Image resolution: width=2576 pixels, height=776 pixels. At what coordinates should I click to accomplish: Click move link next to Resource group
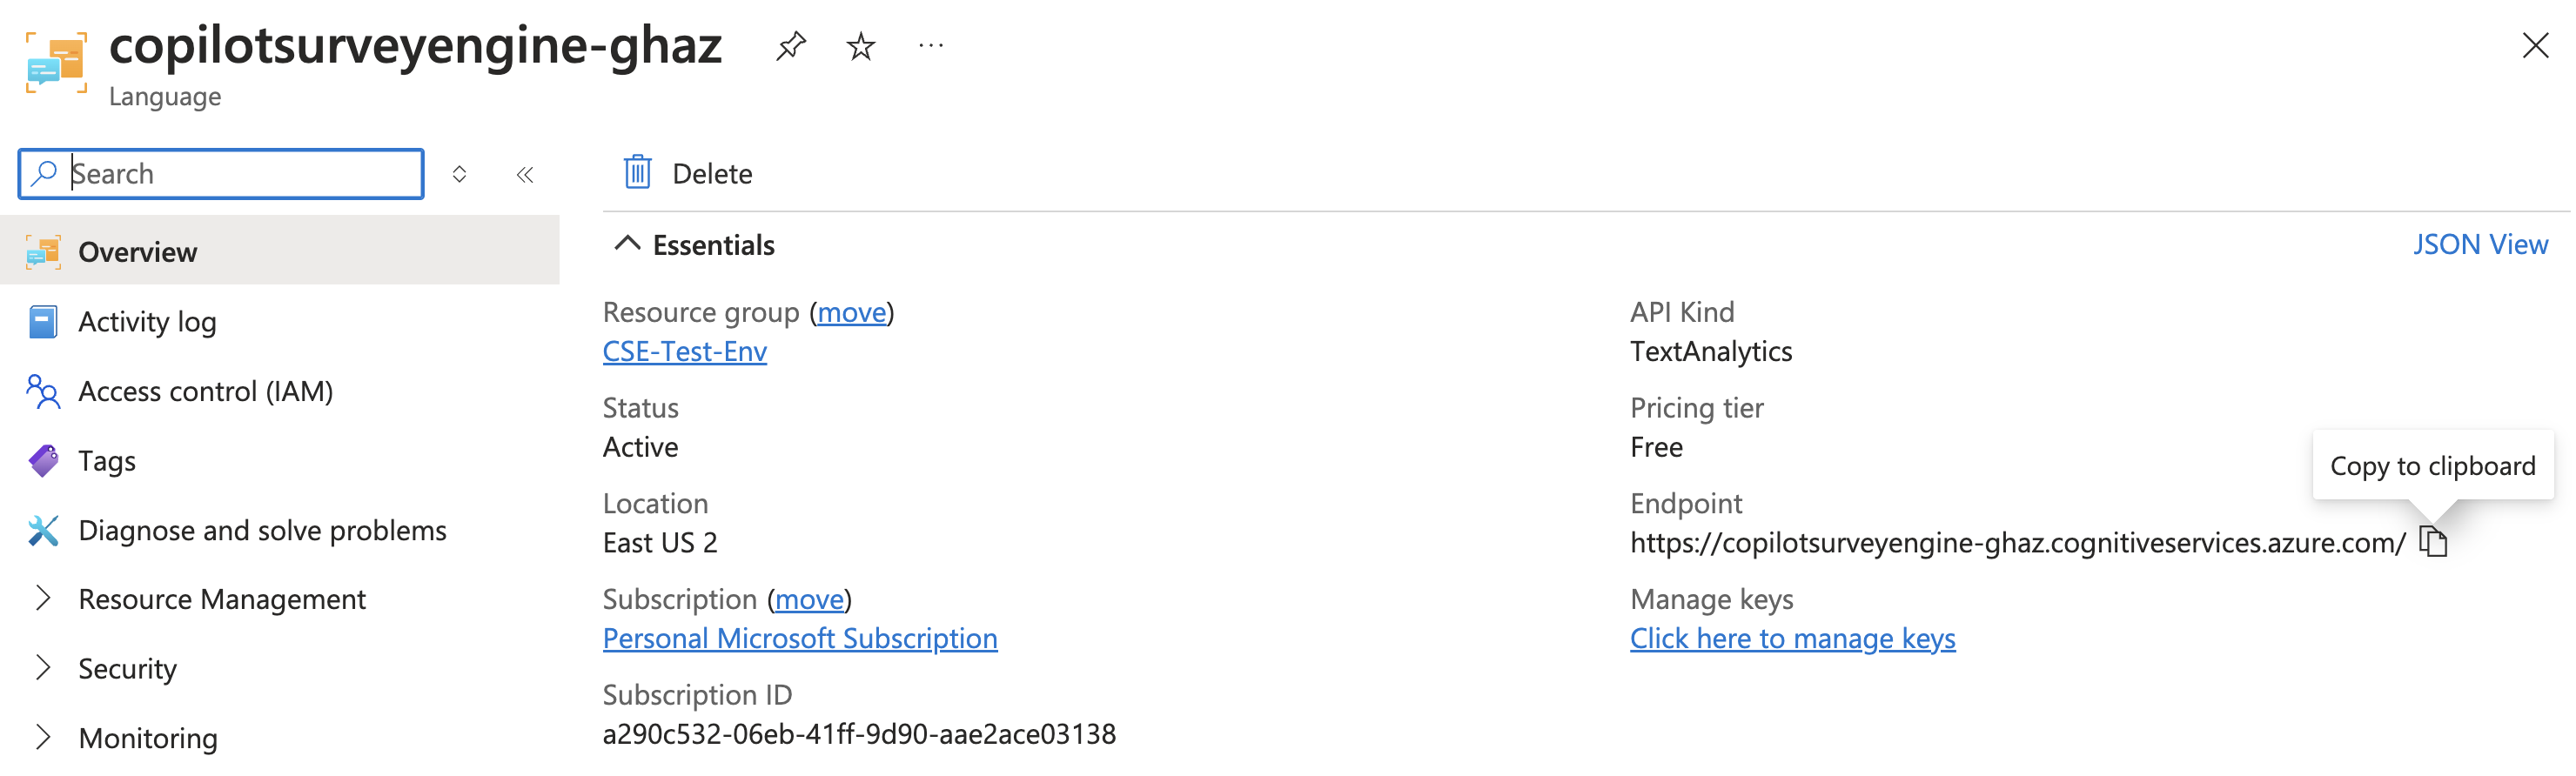pyautogui.click(x=852, y=313)
